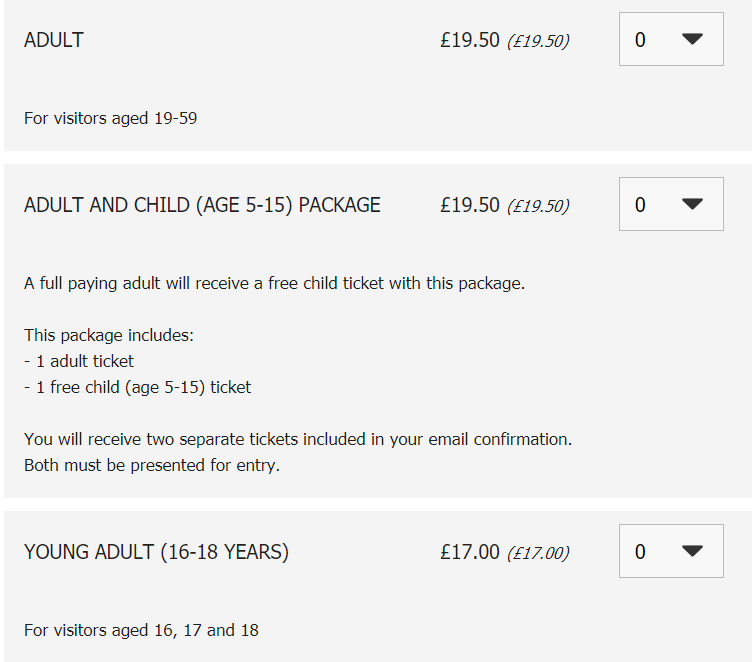
Task: Click the arrow icon in Adult quantity selector
Action: point(692,39)
